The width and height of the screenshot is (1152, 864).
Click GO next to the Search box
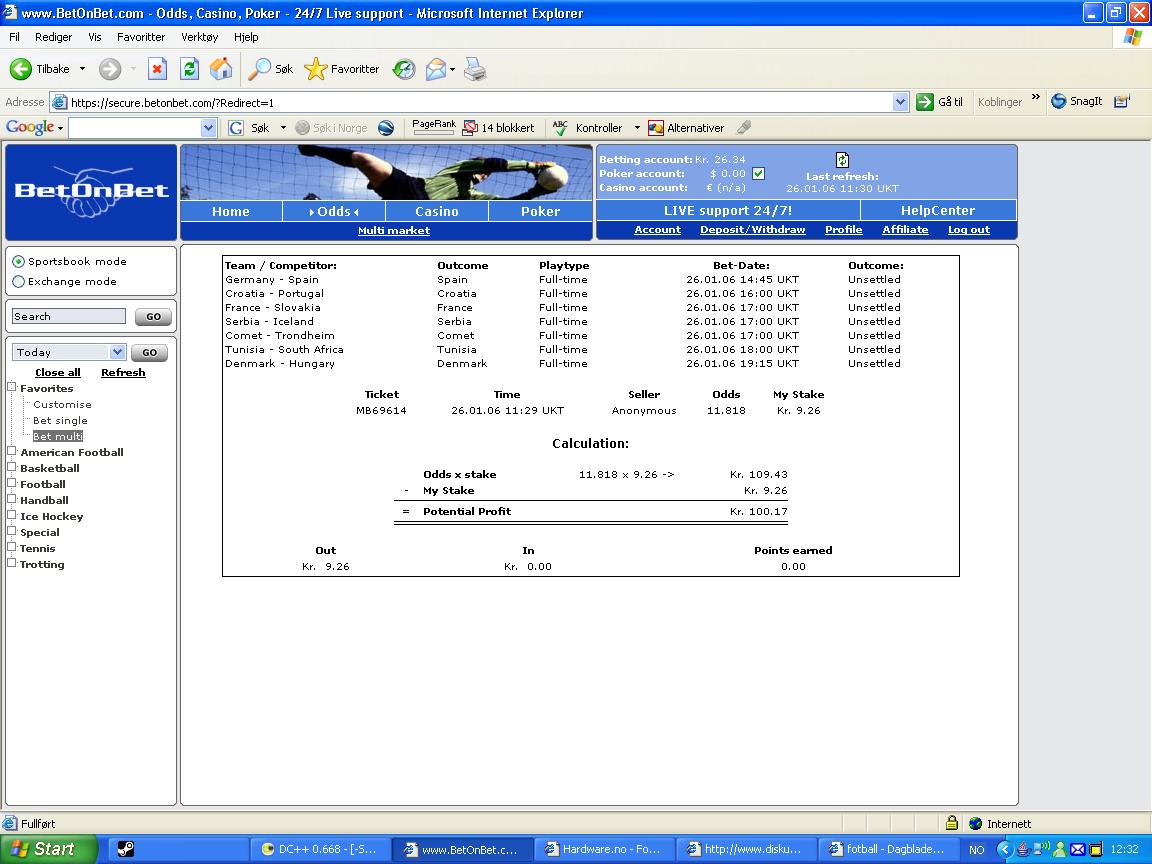coord(154,317)
